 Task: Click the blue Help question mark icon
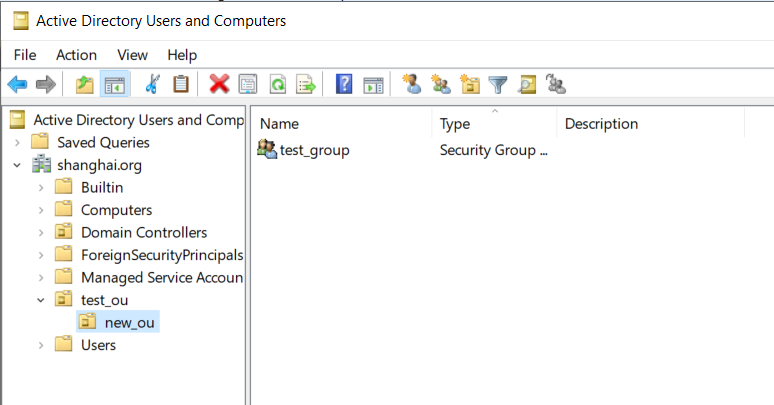click(x=344, y=84)
